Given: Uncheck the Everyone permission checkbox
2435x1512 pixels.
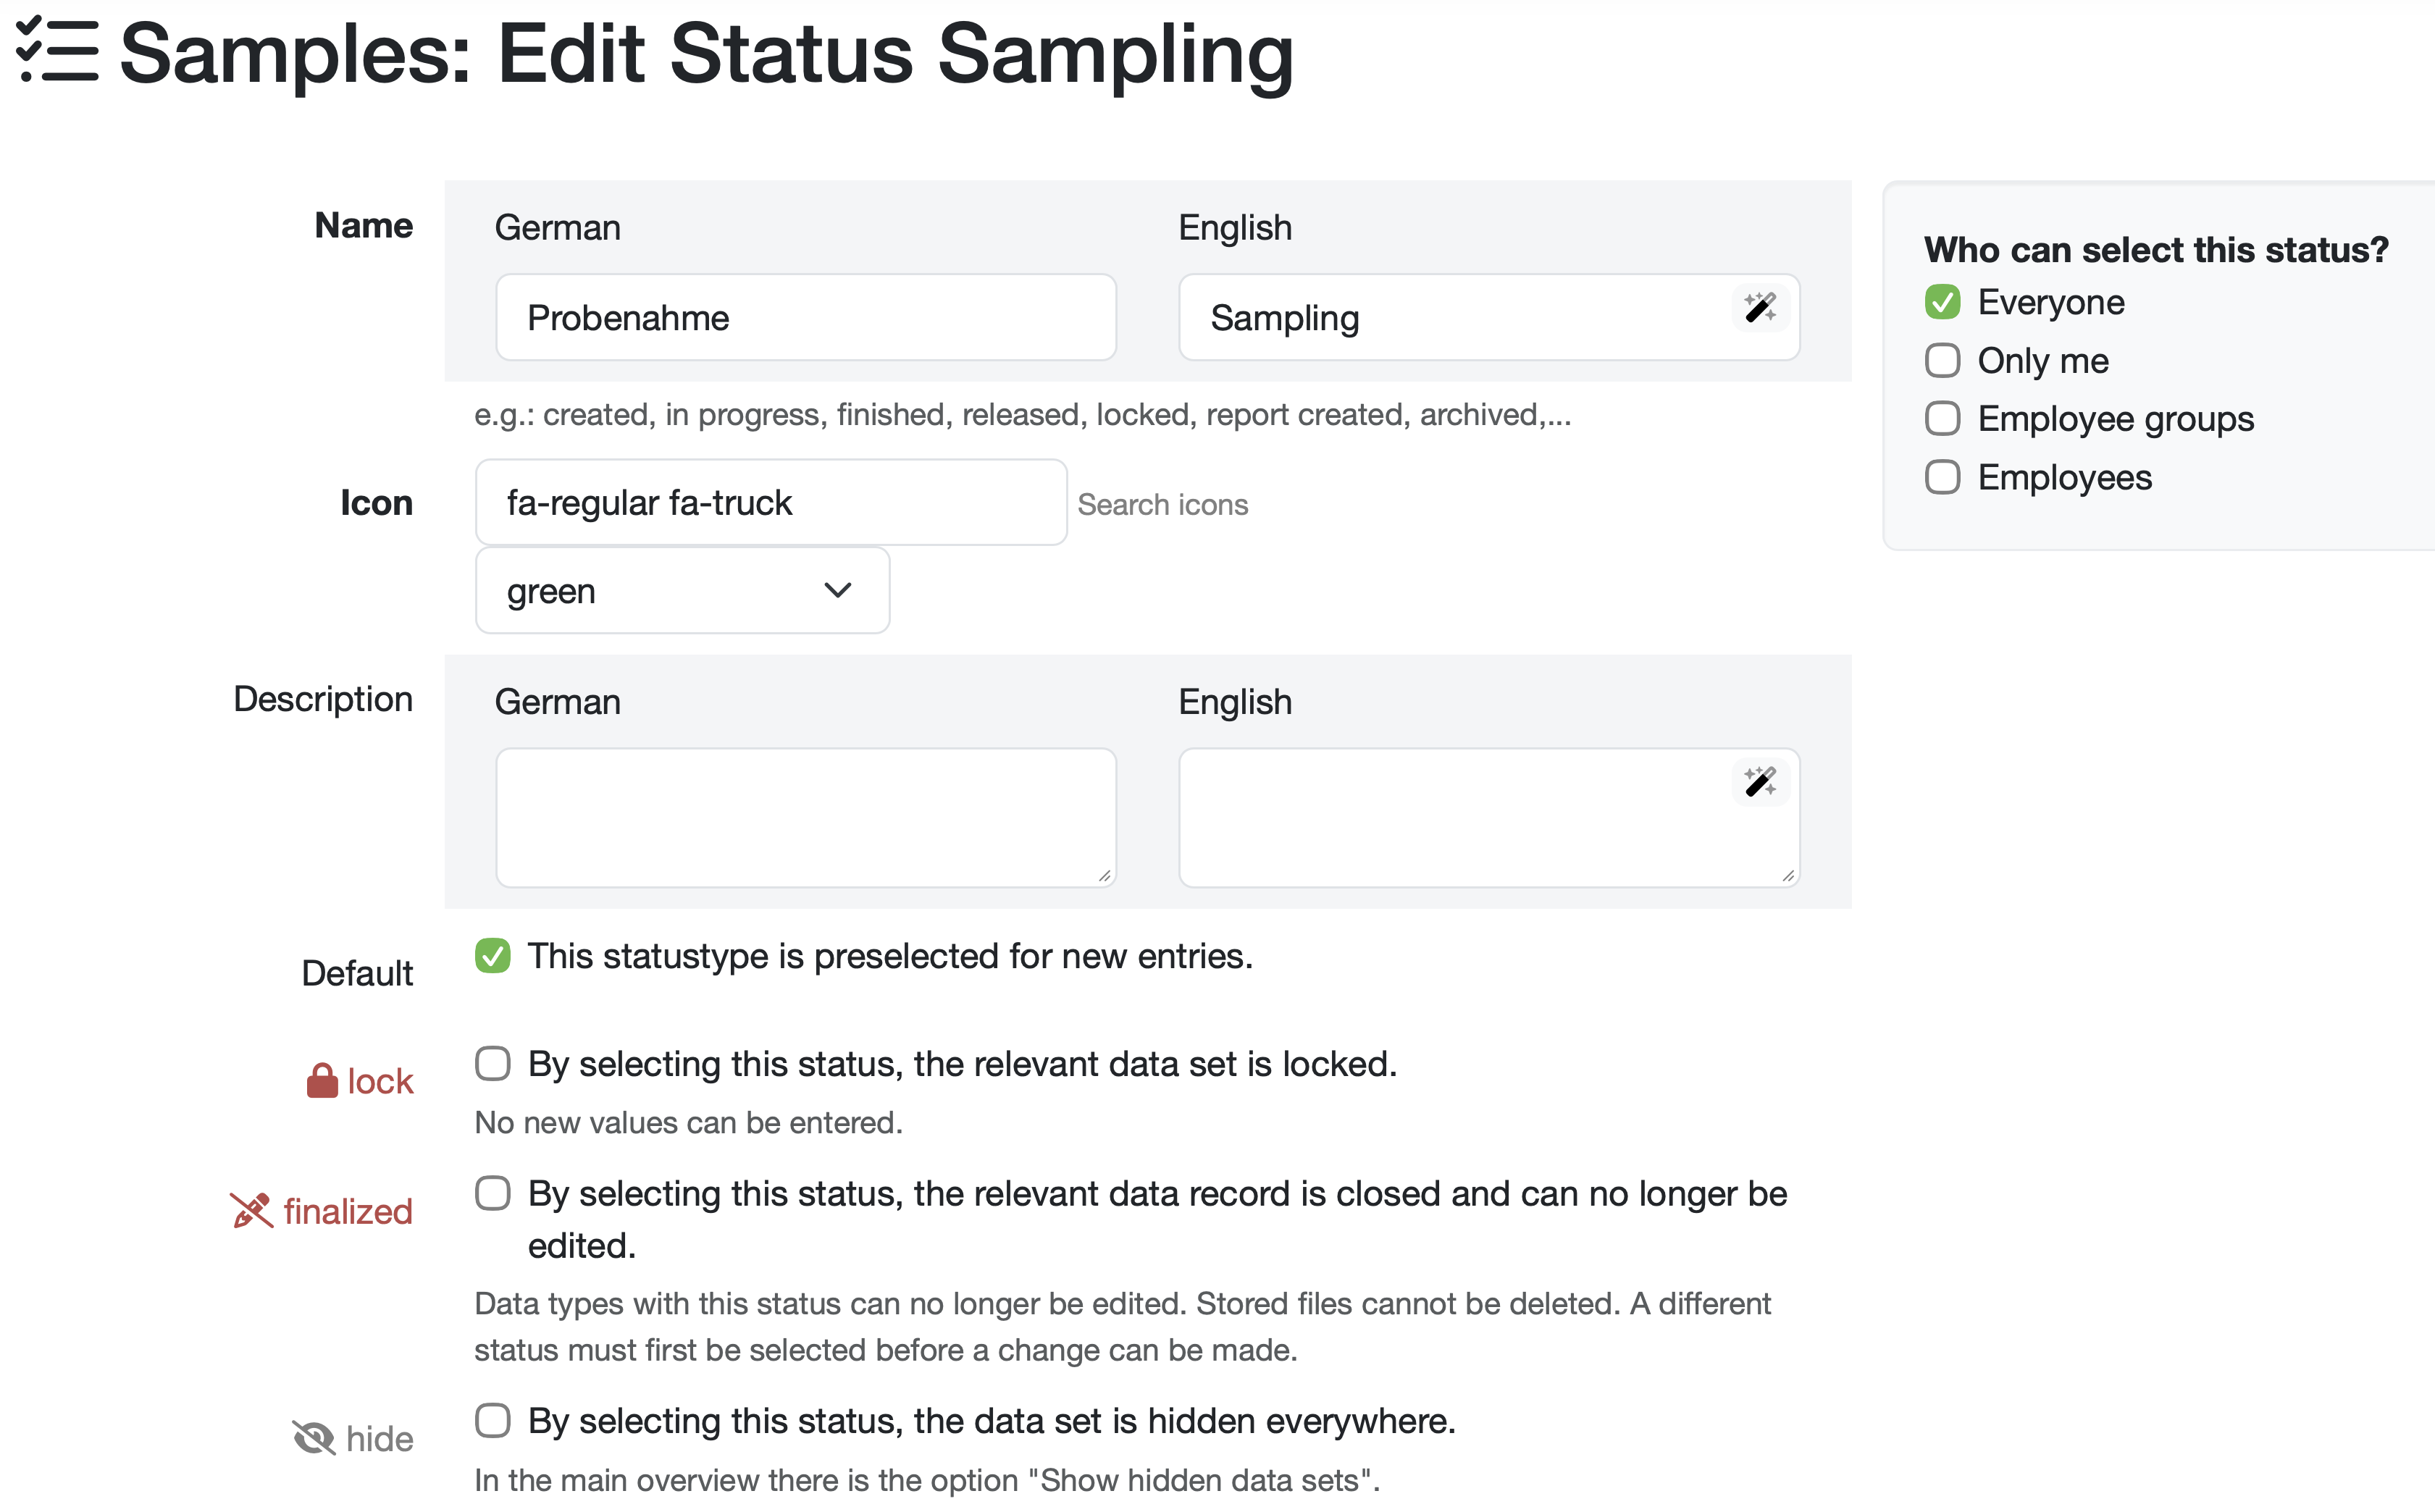Looking at the screenshot, I should 1942,302.
